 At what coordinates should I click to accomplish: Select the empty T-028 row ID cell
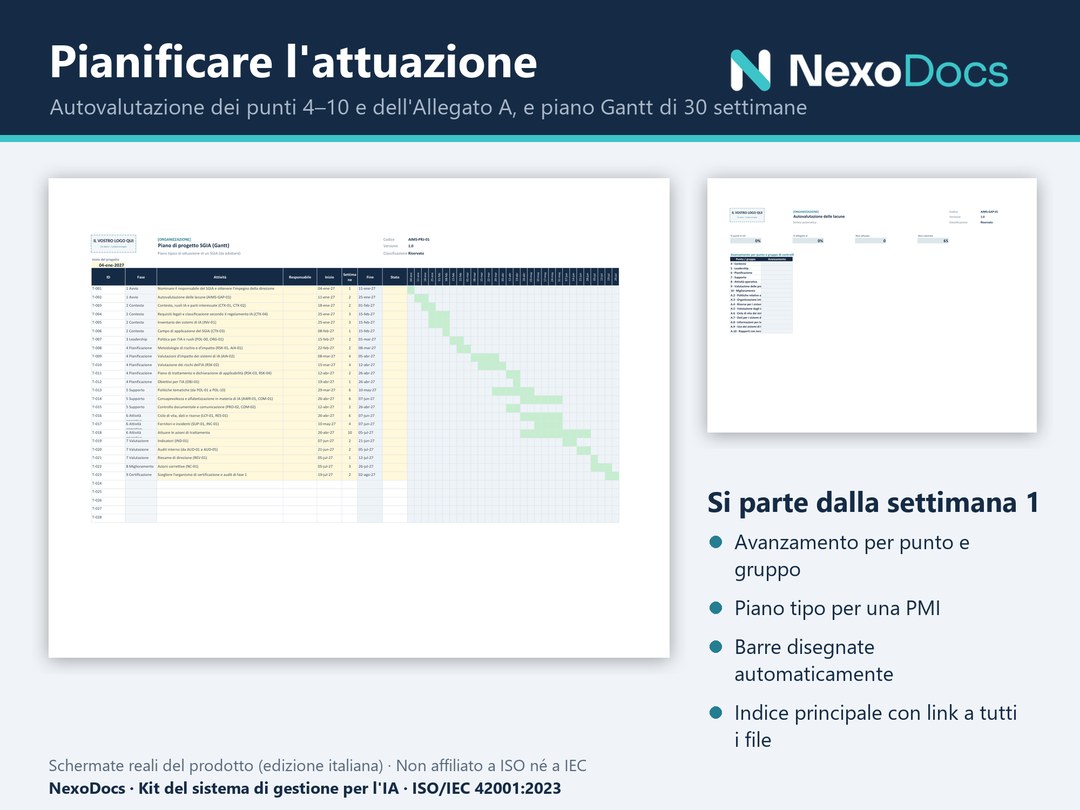click(108, 517)
